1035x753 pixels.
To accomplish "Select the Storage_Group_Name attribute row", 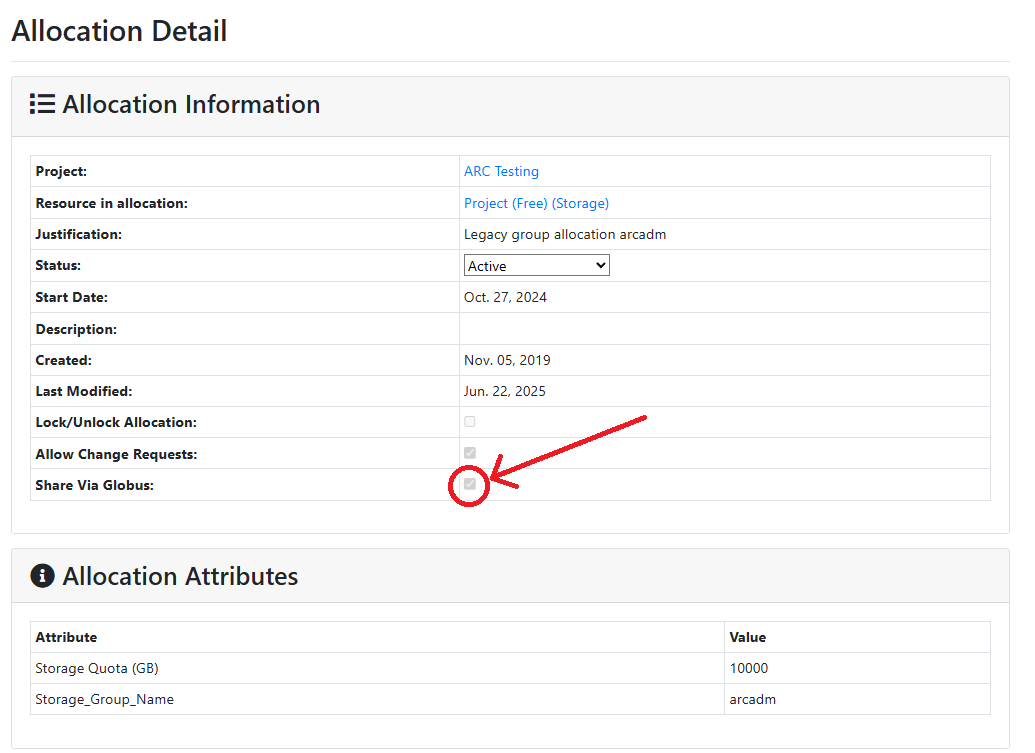I will point(104,699).
